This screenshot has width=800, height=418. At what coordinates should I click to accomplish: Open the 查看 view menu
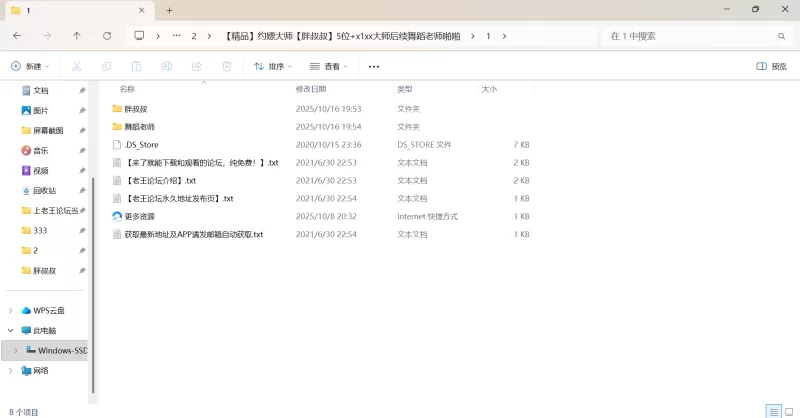329,67
